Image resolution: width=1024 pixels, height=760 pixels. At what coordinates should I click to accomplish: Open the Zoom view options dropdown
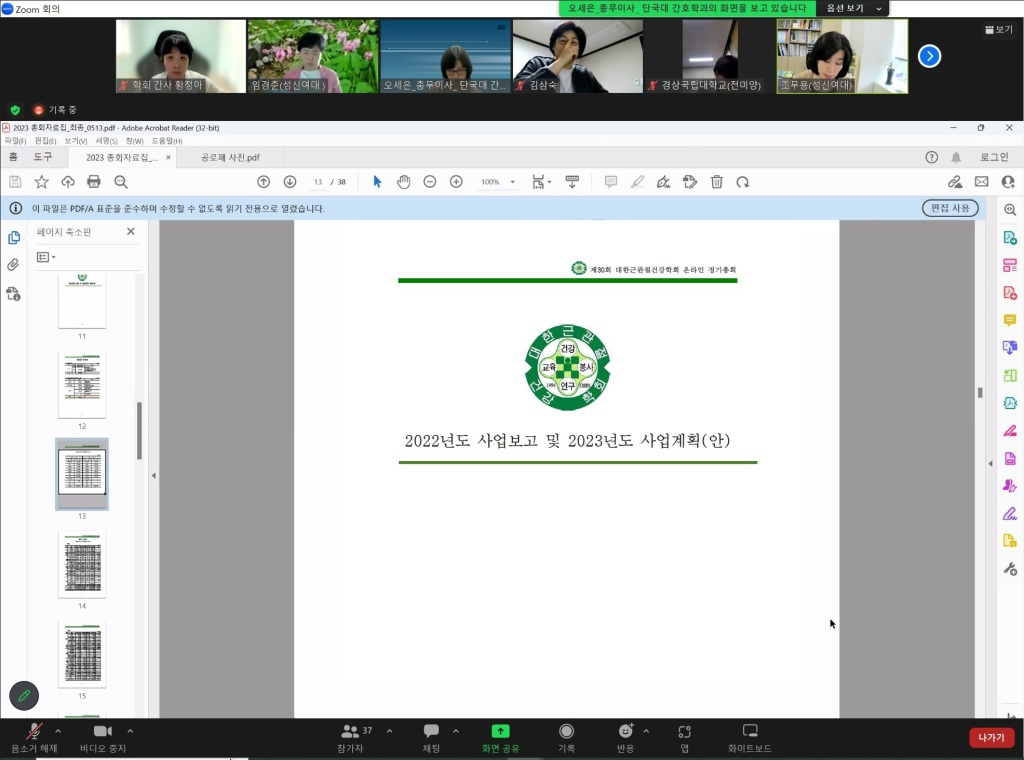click(x=854, y=8)
